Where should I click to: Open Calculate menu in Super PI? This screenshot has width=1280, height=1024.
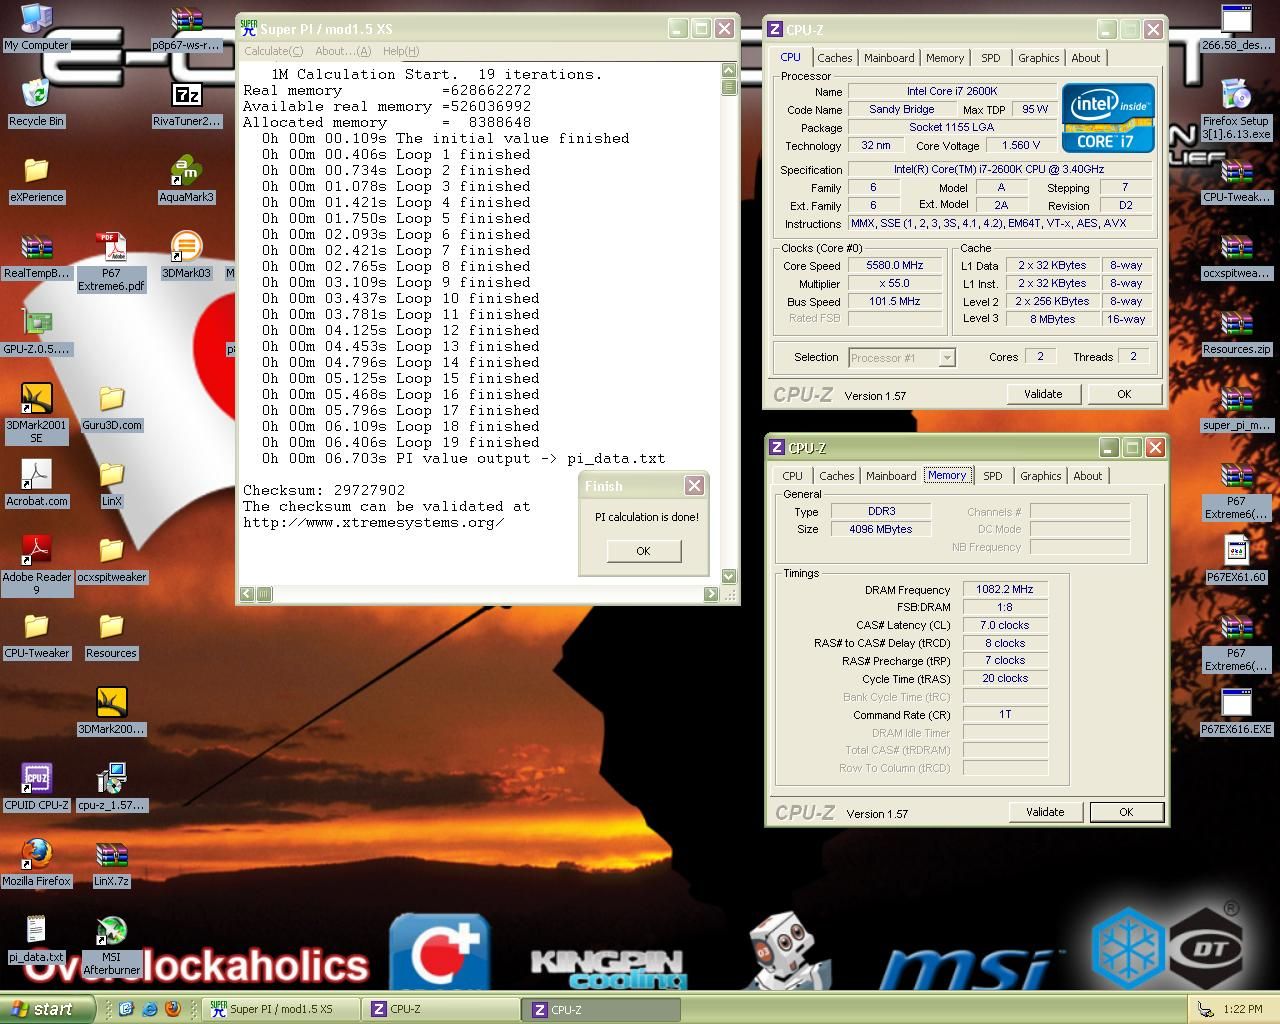click(x=273, y=51)
